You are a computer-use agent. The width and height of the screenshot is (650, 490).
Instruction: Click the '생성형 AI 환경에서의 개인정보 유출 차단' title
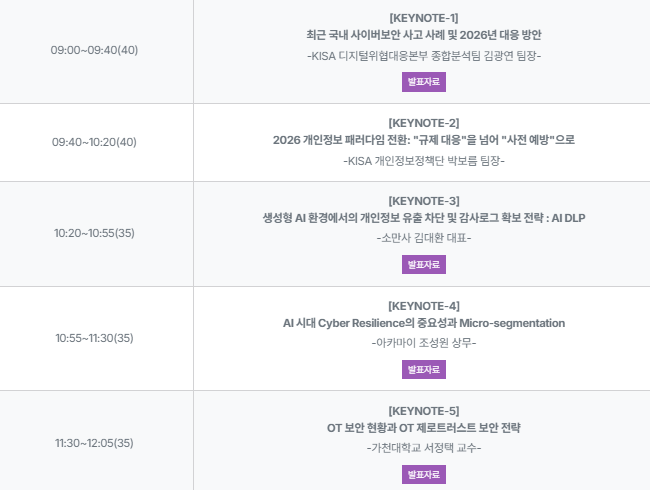423,218
